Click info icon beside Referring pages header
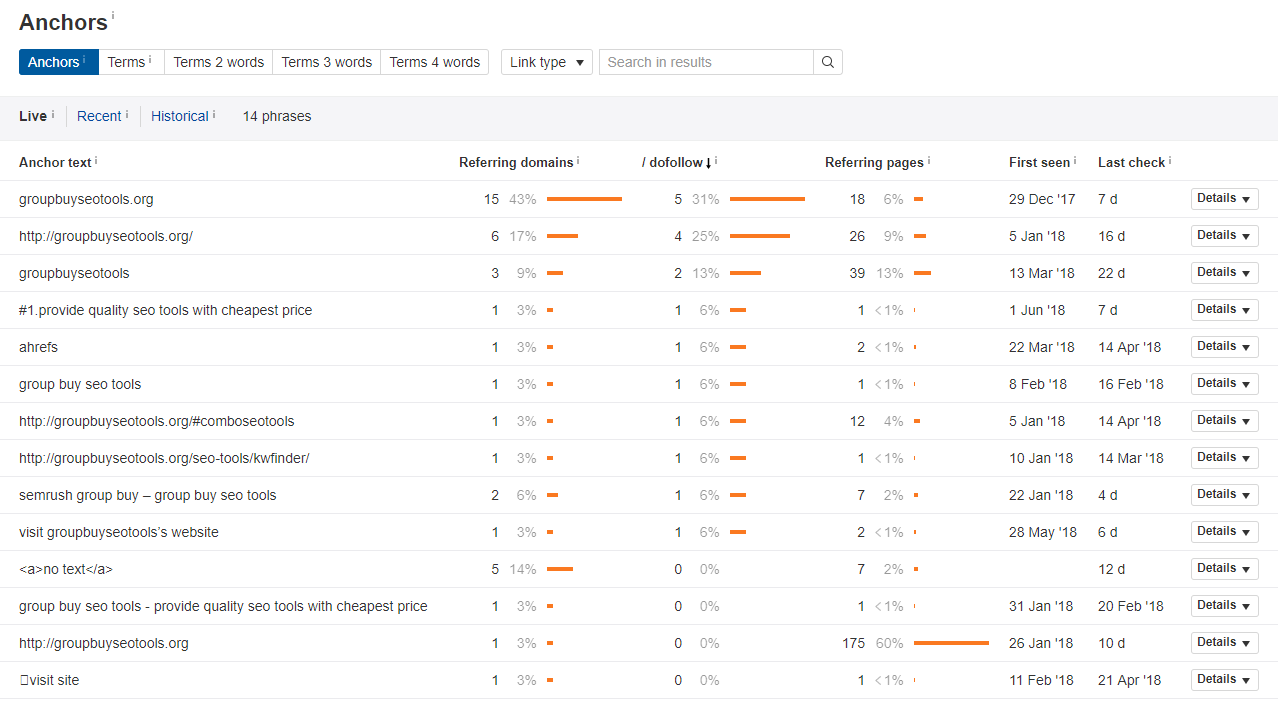Image resolution: width=1278 pixels, height=705 pixels. pyautogui.click(x=929, y=160)
